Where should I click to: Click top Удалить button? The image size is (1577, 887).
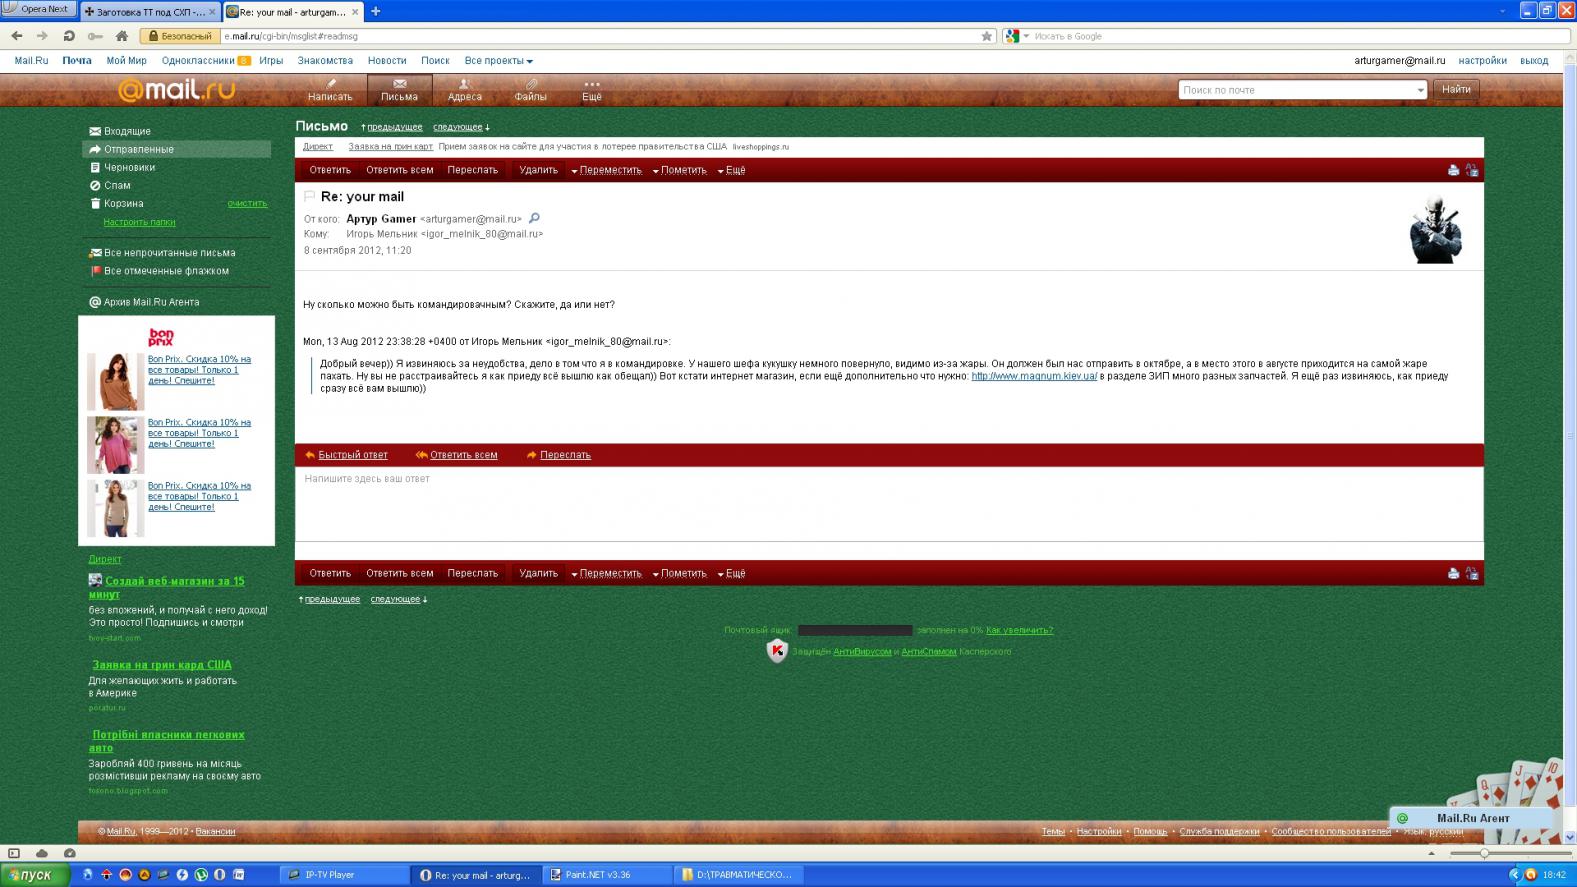pyautogui.click(x=538, y=170)
